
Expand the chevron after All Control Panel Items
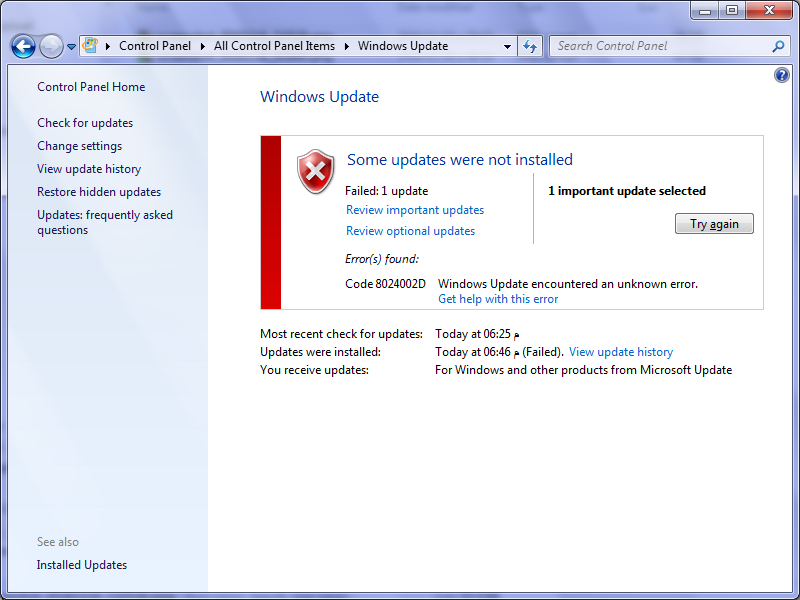point(347,46)
